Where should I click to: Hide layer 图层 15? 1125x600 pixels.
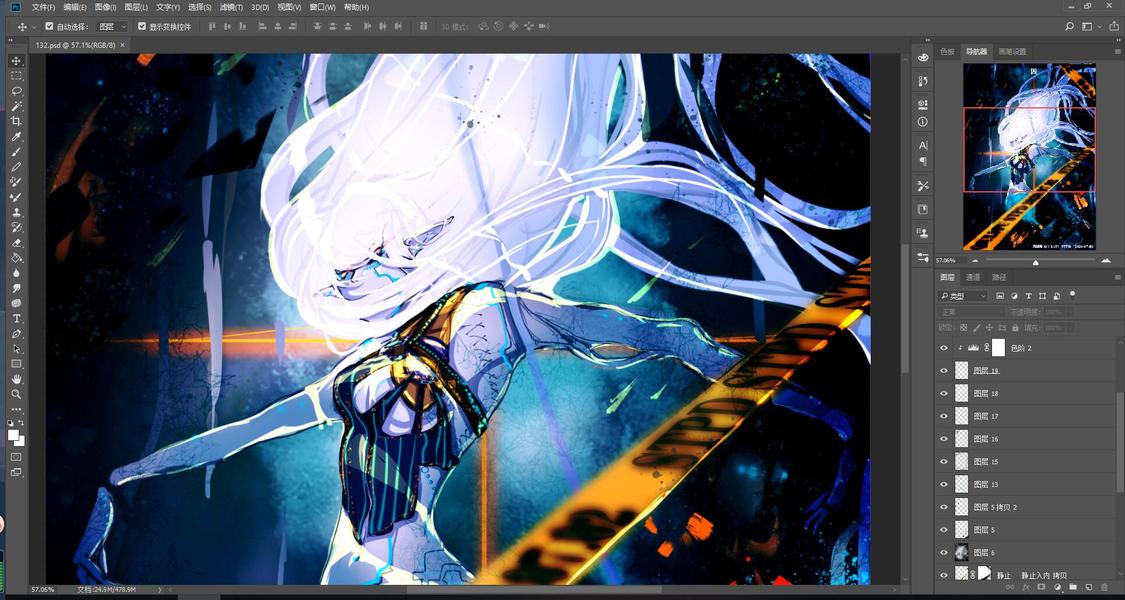click(x=943, y=461)
